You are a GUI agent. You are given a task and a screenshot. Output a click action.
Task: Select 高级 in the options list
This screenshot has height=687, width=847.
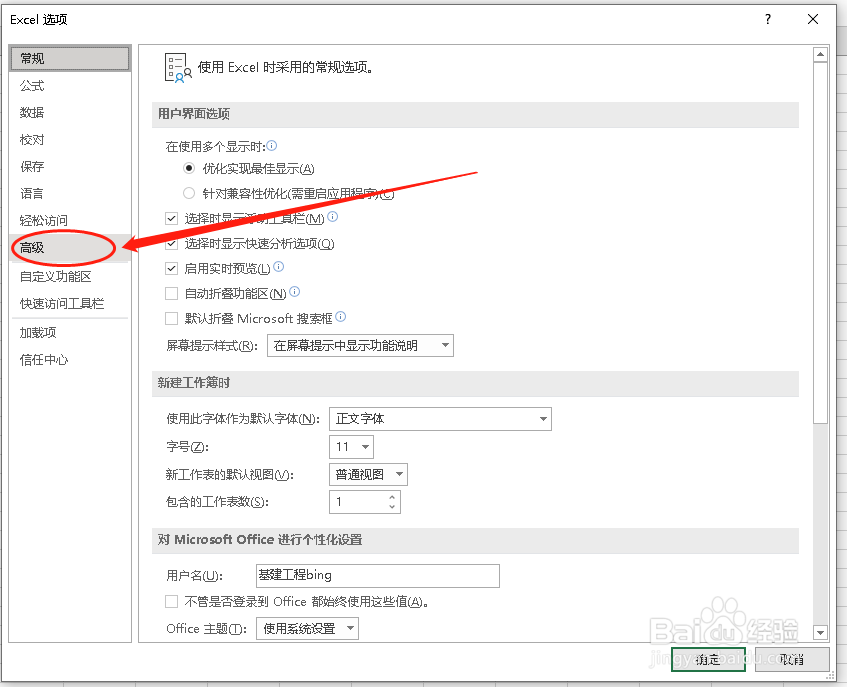coord(70,248)
